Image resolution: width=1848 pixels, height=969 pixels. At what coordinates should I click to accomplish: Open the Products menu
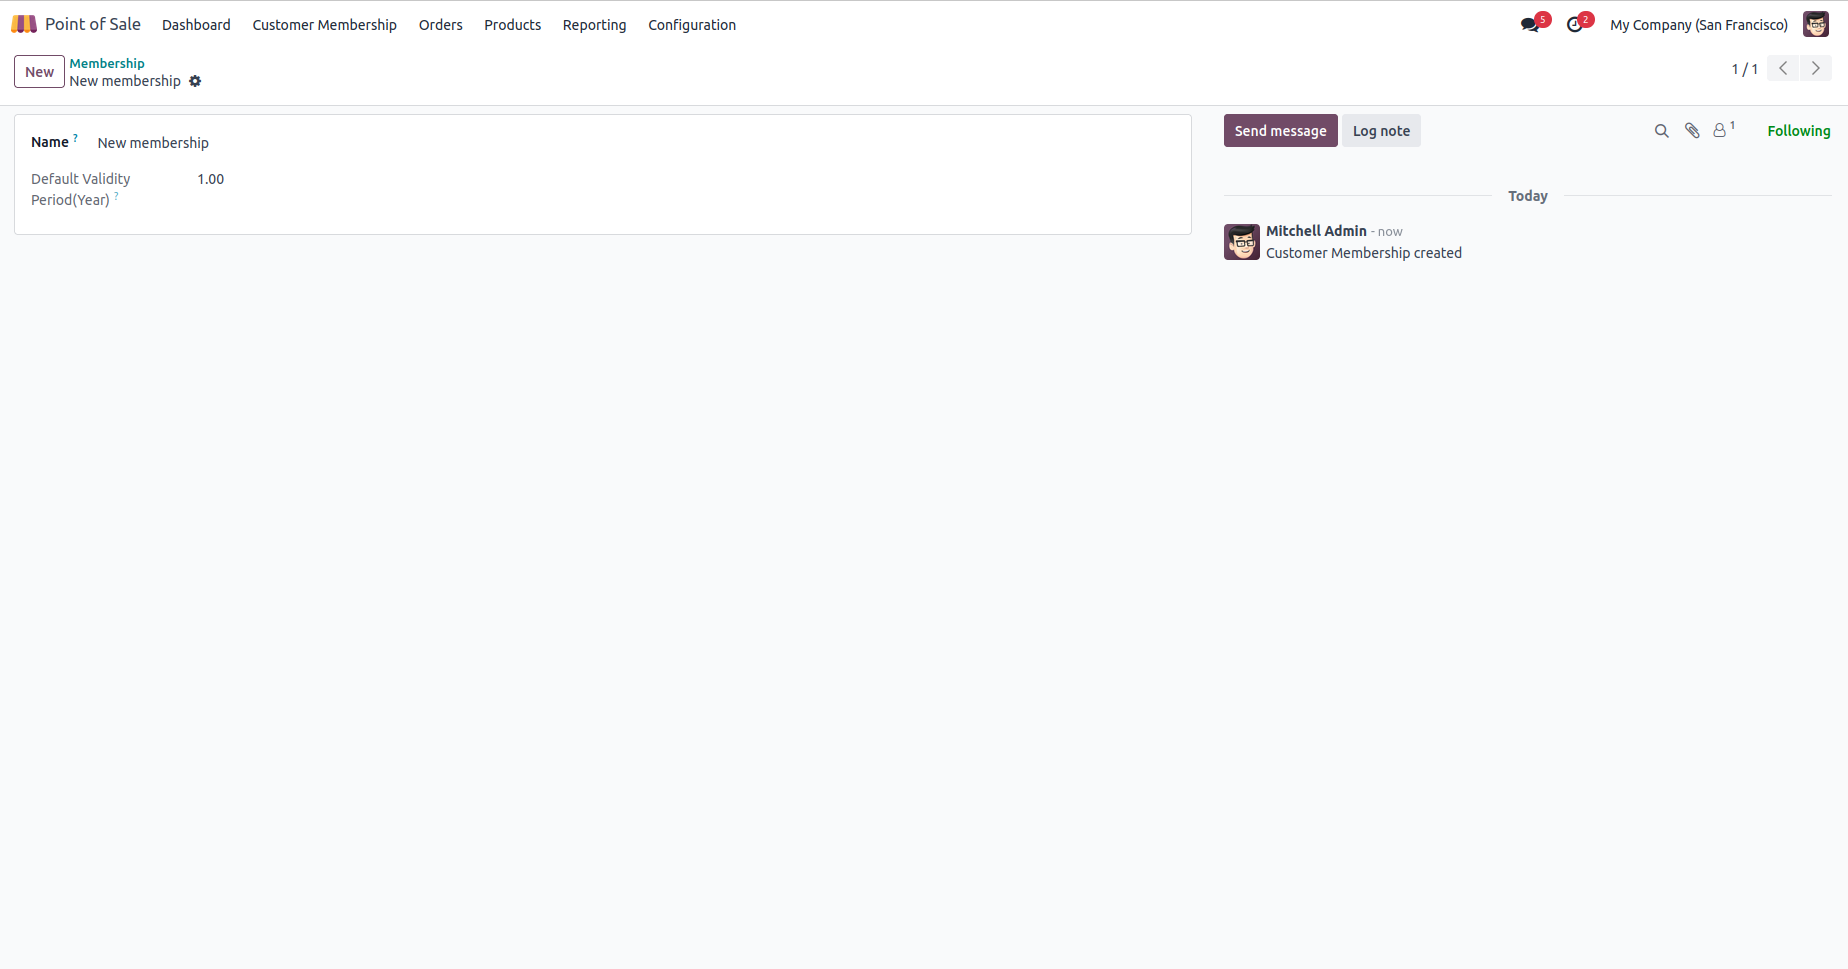click(x=513, y=25)
